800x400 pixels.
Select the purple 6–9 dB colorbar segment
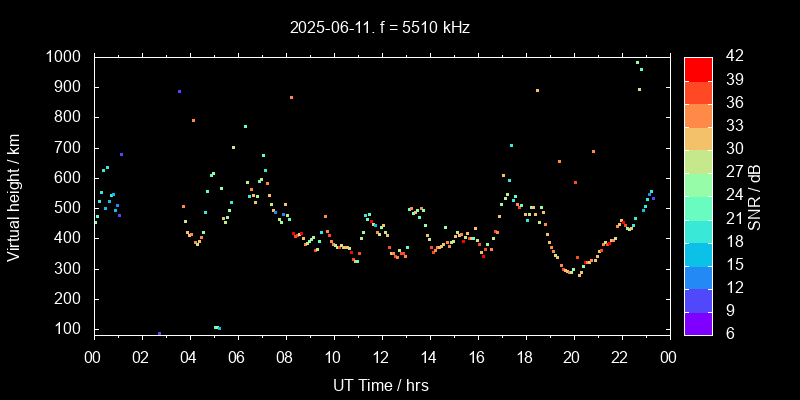point(698,323)
